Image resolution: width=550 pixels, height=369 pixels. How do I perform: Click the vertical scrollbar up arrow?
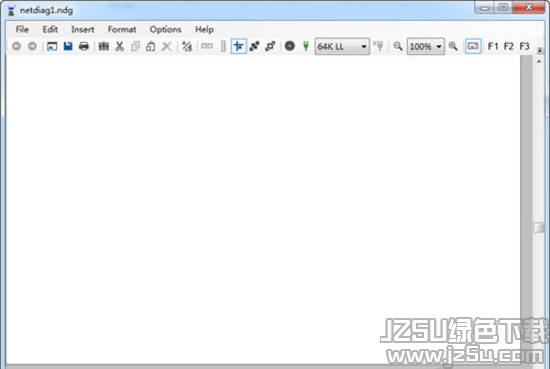click(539, 61)
